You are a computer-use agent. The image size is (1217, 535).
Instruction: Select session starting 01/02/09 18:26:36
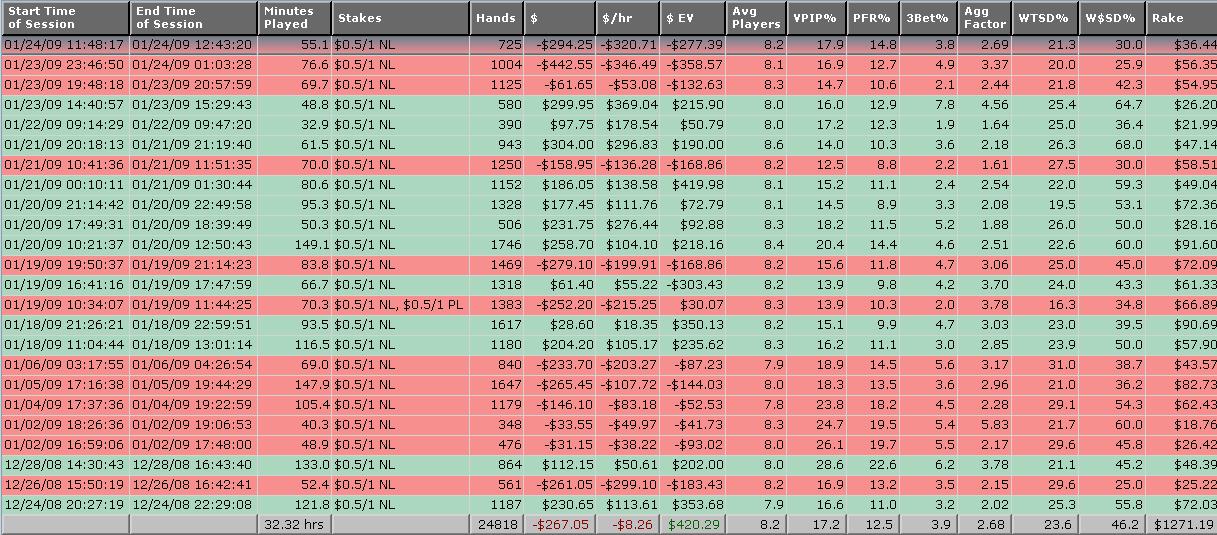608,425
